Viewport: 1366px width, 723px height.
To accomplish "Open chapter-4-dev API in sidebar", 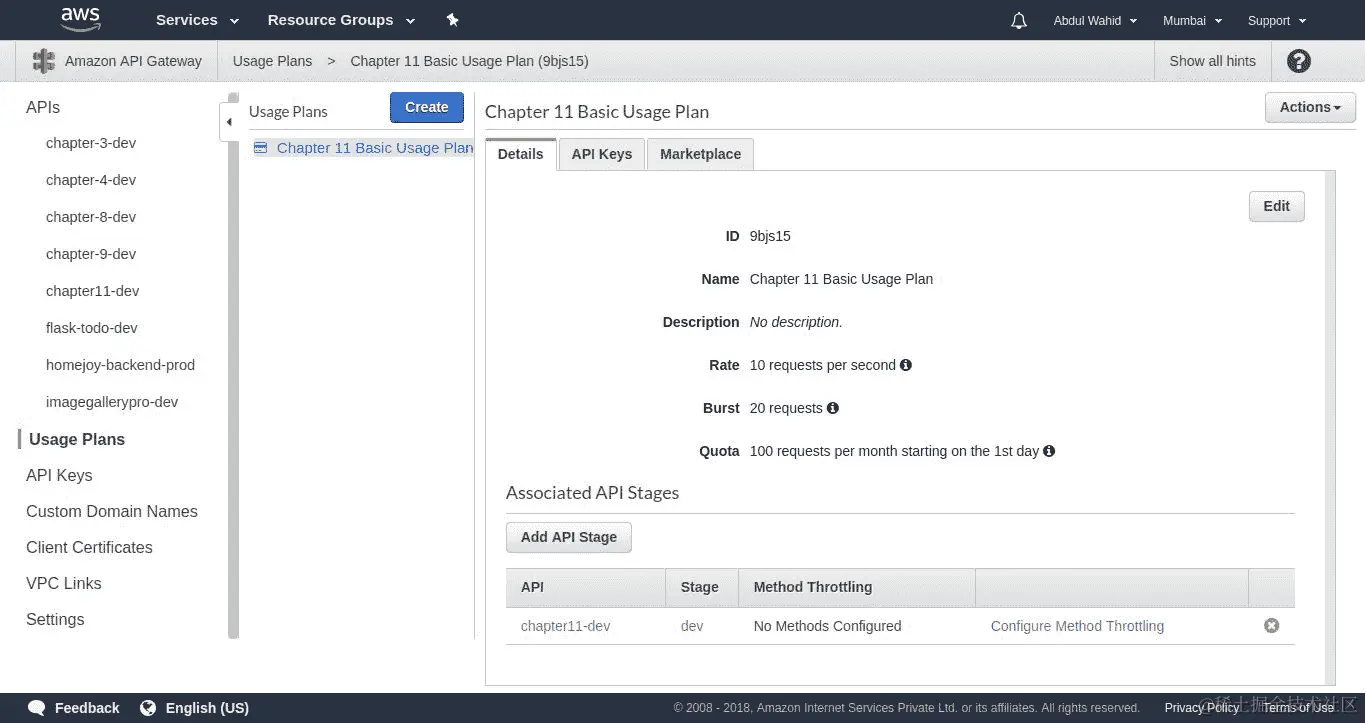I will tap(91, 180).
